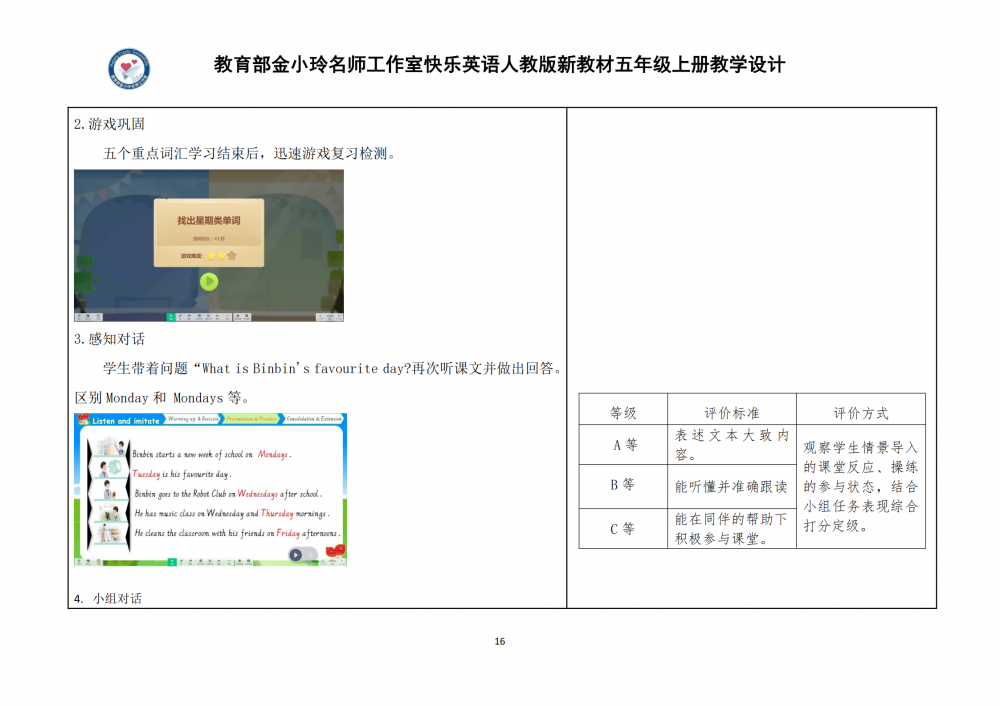Click the dark play button on the Listen slide
This screenshot has height=706, width=1000.
tap(295, 555)
